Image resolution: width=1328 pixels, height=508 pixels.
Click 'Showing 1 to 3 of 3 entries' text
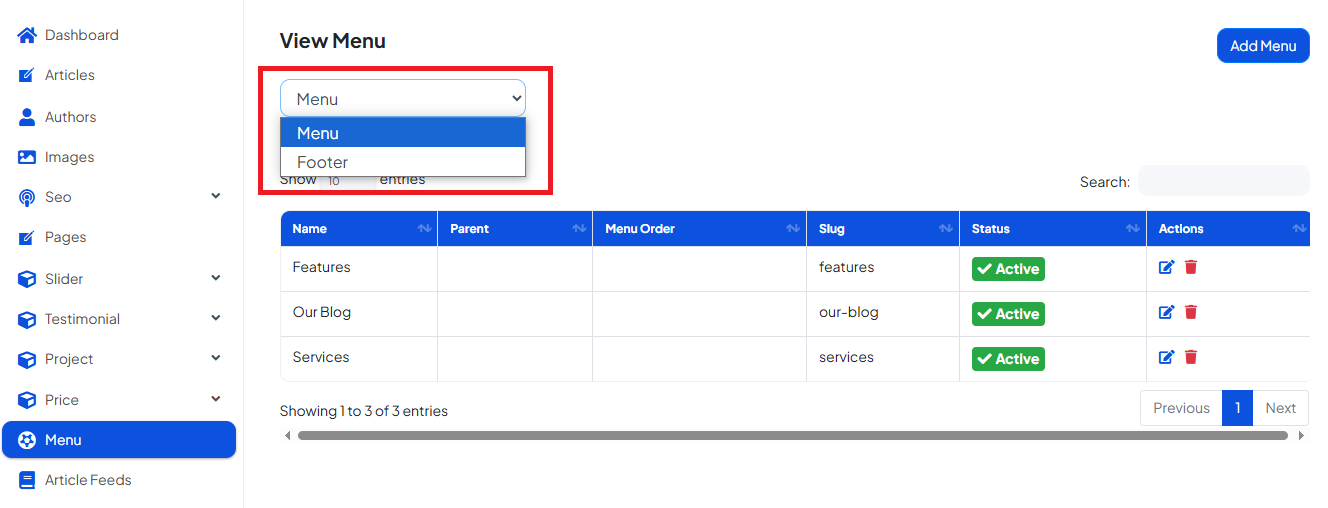364,411
